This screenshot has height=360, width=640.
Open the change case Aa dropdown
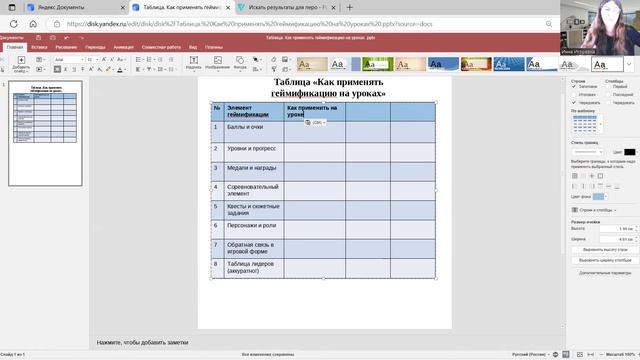click(121, 60)
